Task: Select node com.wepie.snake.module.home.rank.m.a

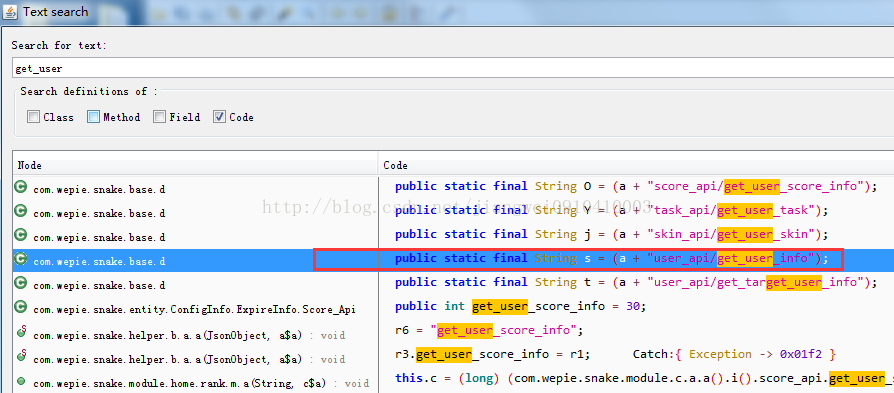Action: coord(201,383)
